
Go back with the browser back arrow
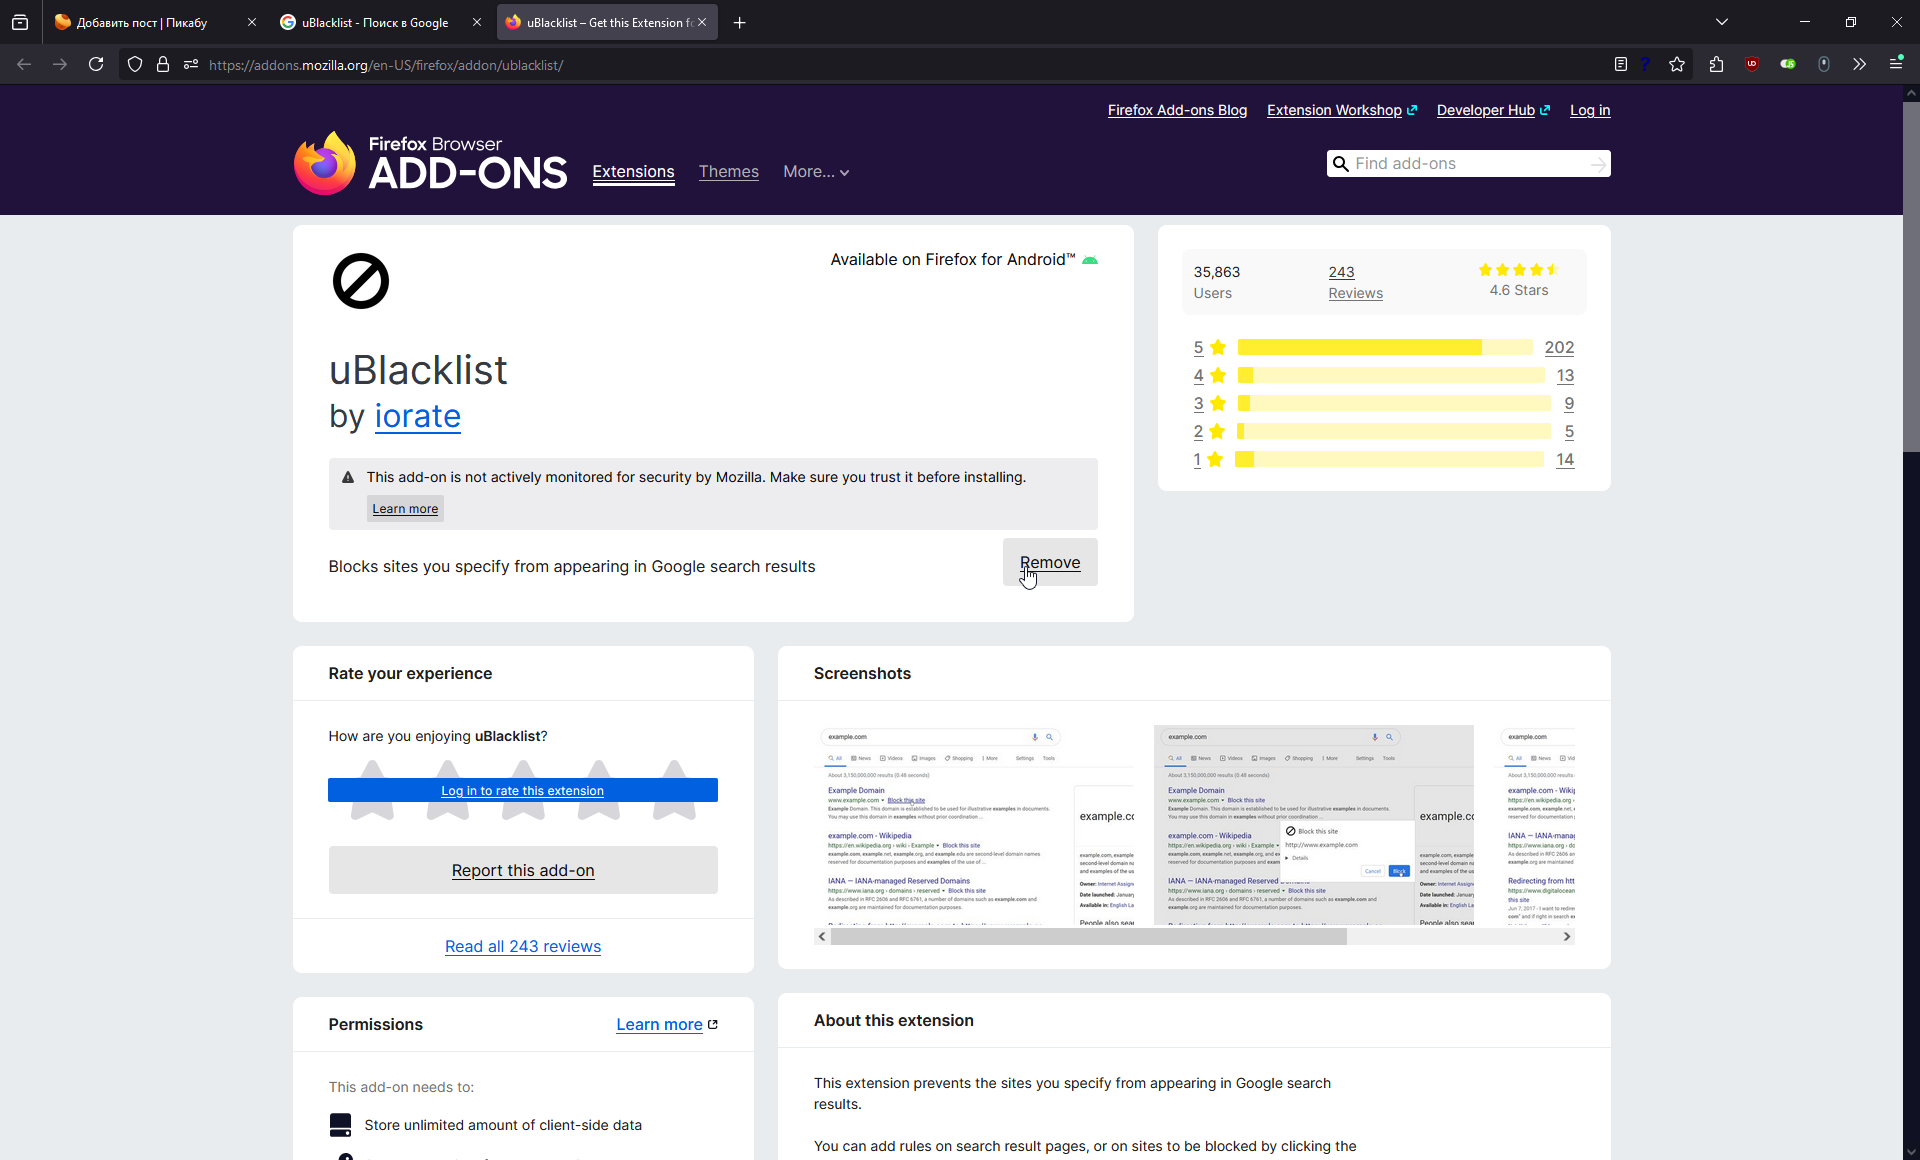click(24, 64)
